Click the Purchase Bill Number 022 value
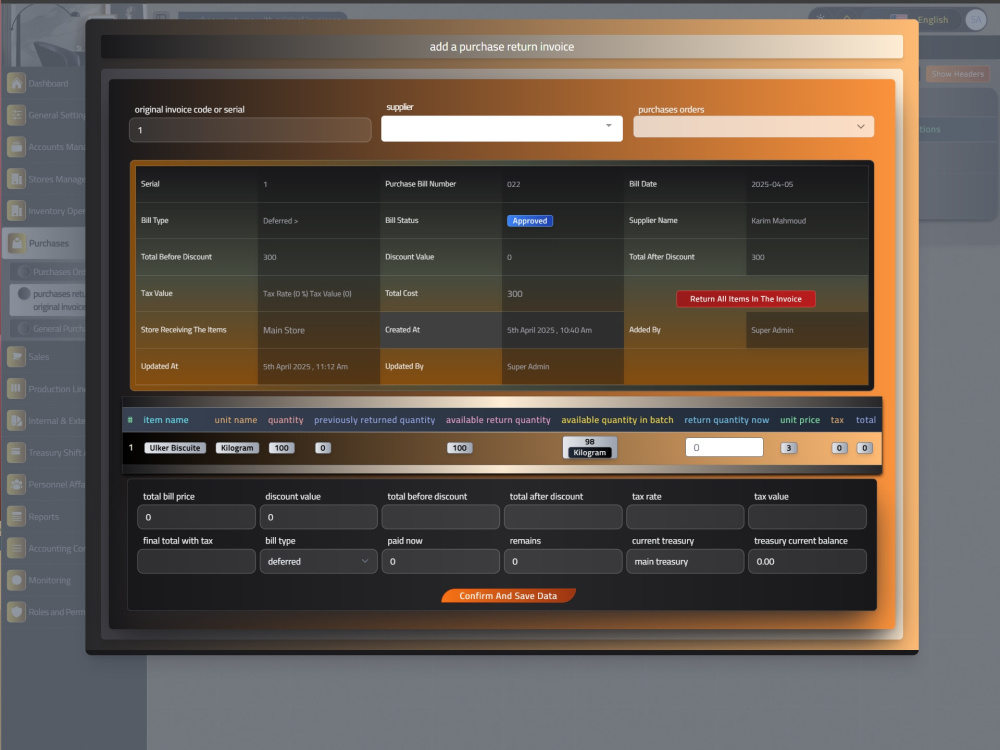1000x750 pixels. pos(513,184)
